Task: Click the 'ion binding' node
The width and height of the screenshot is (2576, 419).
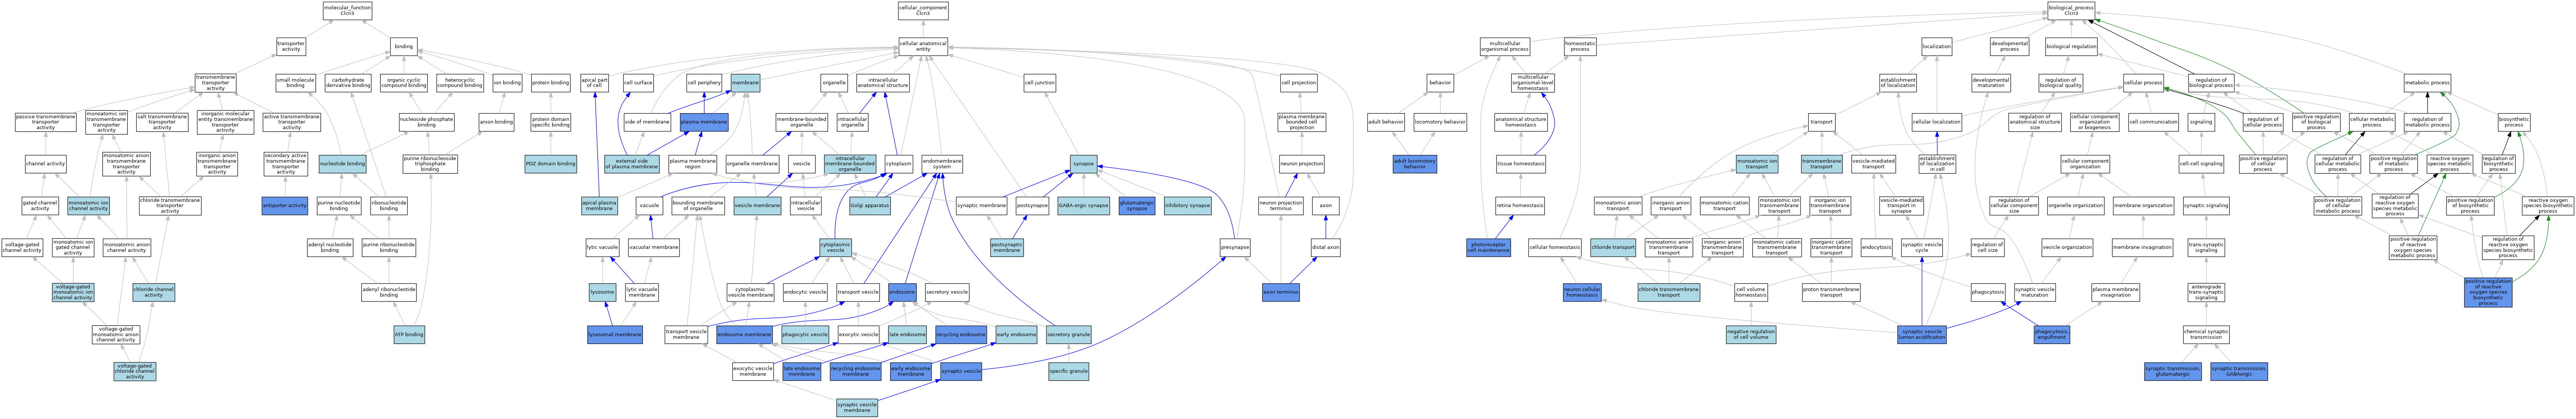Action: click(x=507, y=82)
